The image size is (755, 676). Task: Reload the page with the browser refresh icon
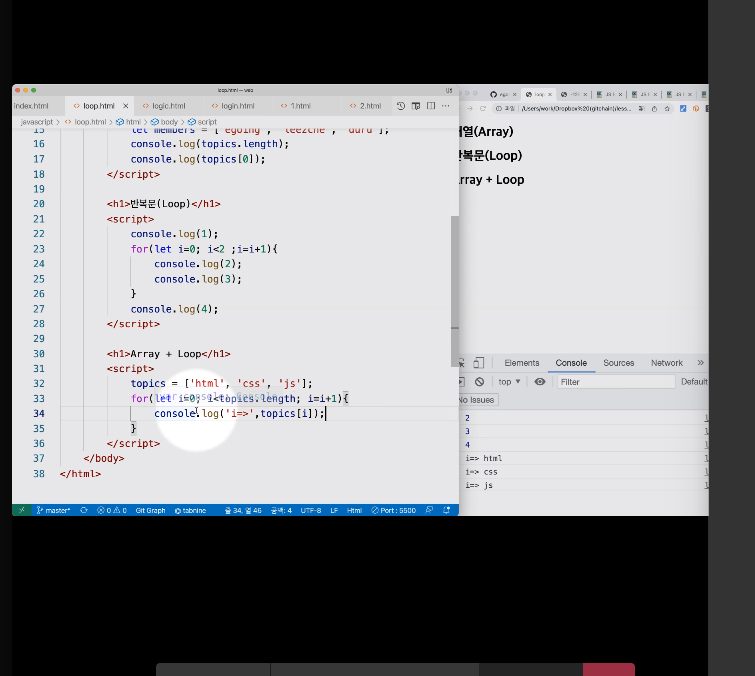[482, 109]
